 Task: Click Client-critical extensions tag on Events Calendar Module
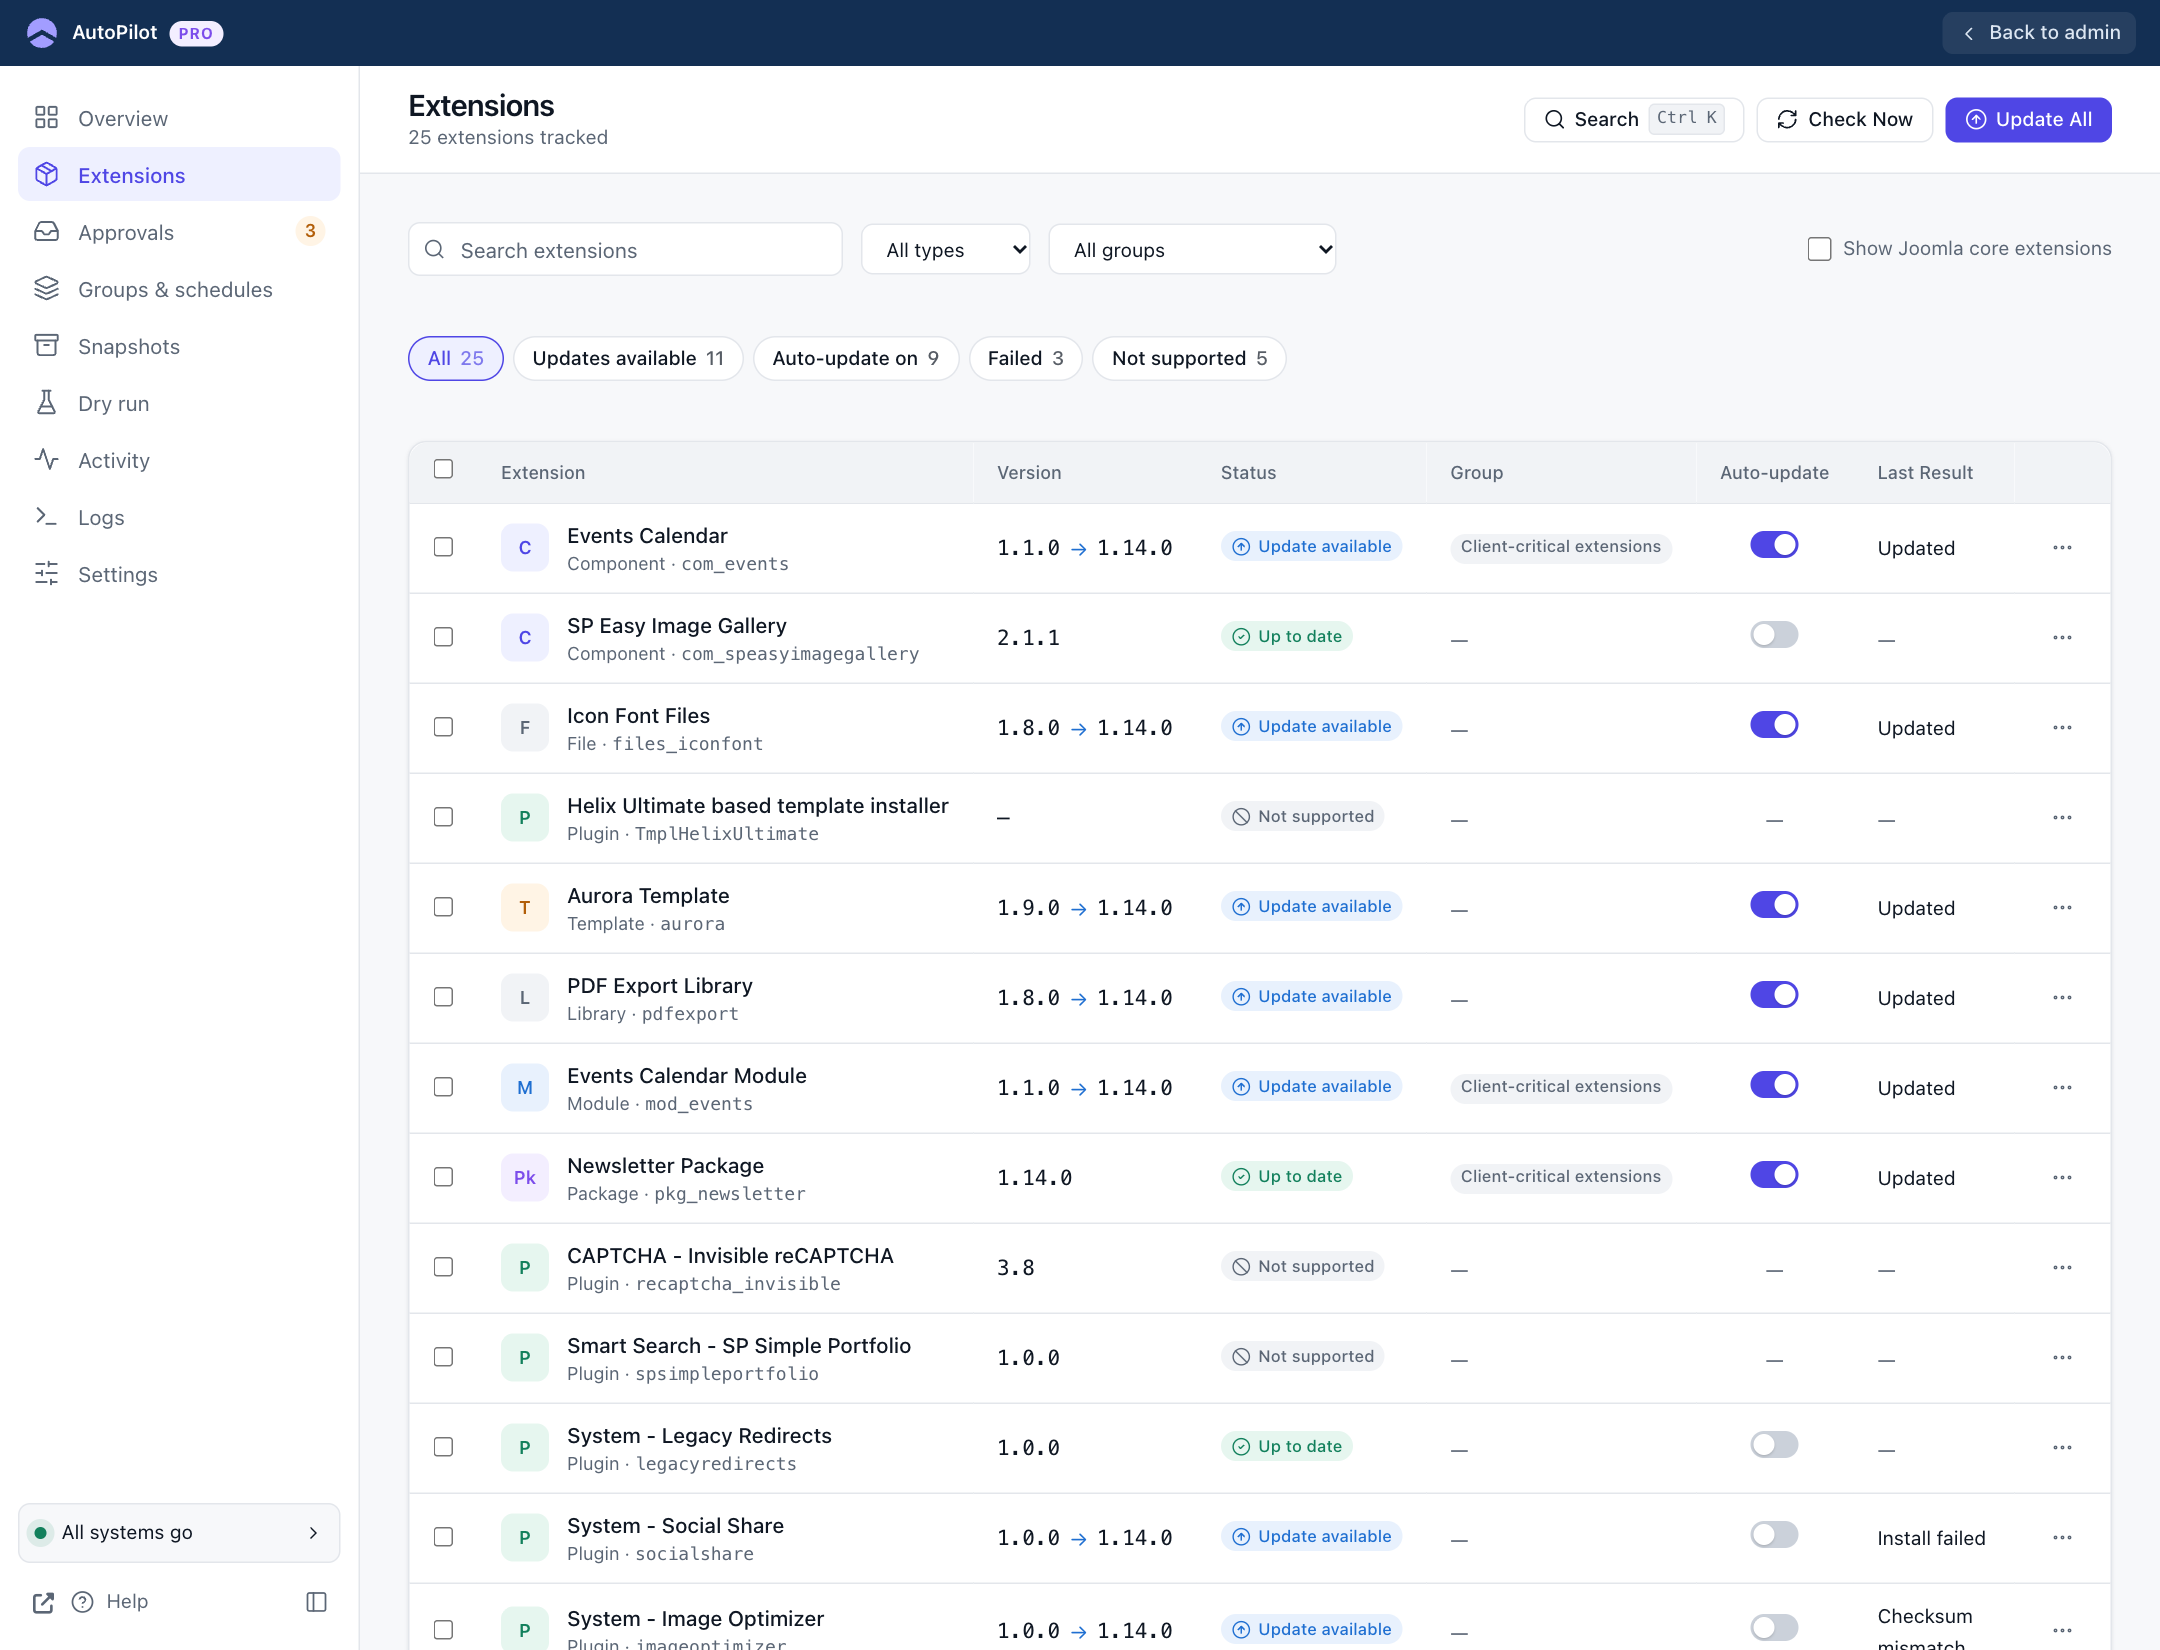tap(1560, 1087)
